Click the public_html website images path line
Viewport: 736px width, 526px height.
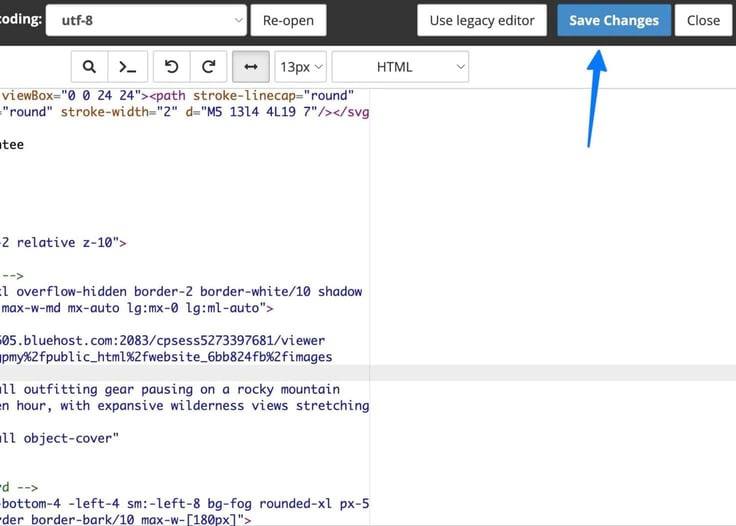click(x=166, y=357)
